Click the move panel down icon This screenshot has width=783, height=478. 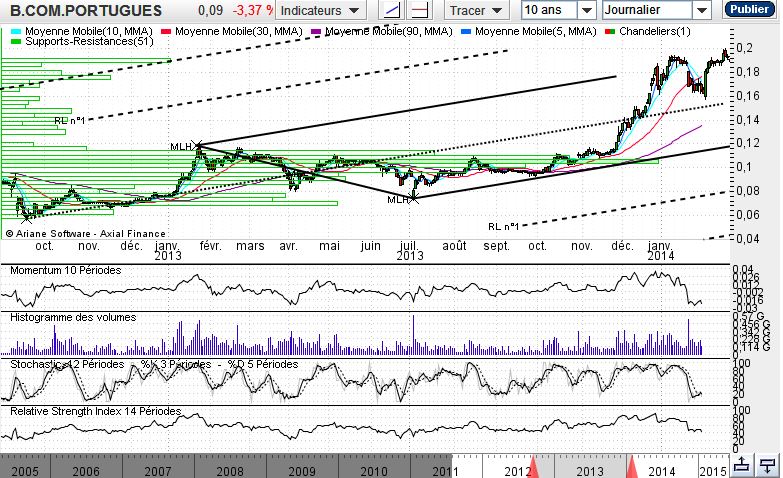point(767,465)
